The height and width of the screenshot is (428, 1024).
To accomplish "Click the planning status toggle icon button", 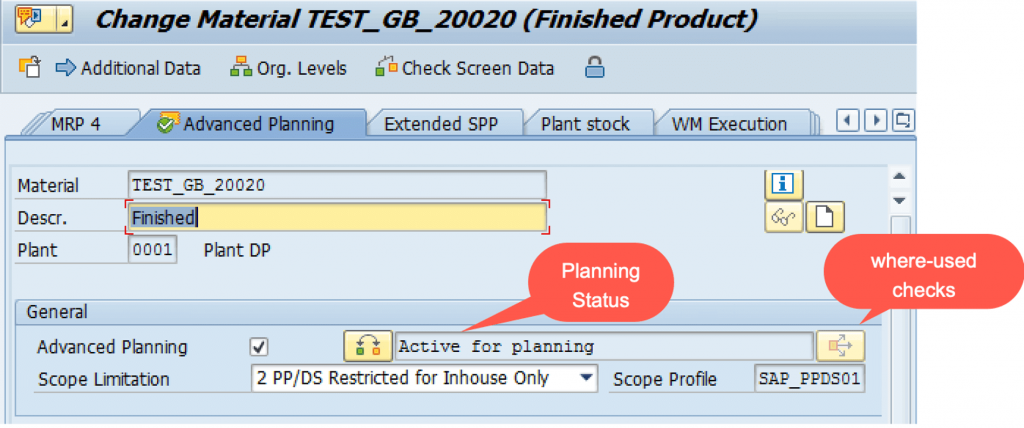I will tap(368, 346).
